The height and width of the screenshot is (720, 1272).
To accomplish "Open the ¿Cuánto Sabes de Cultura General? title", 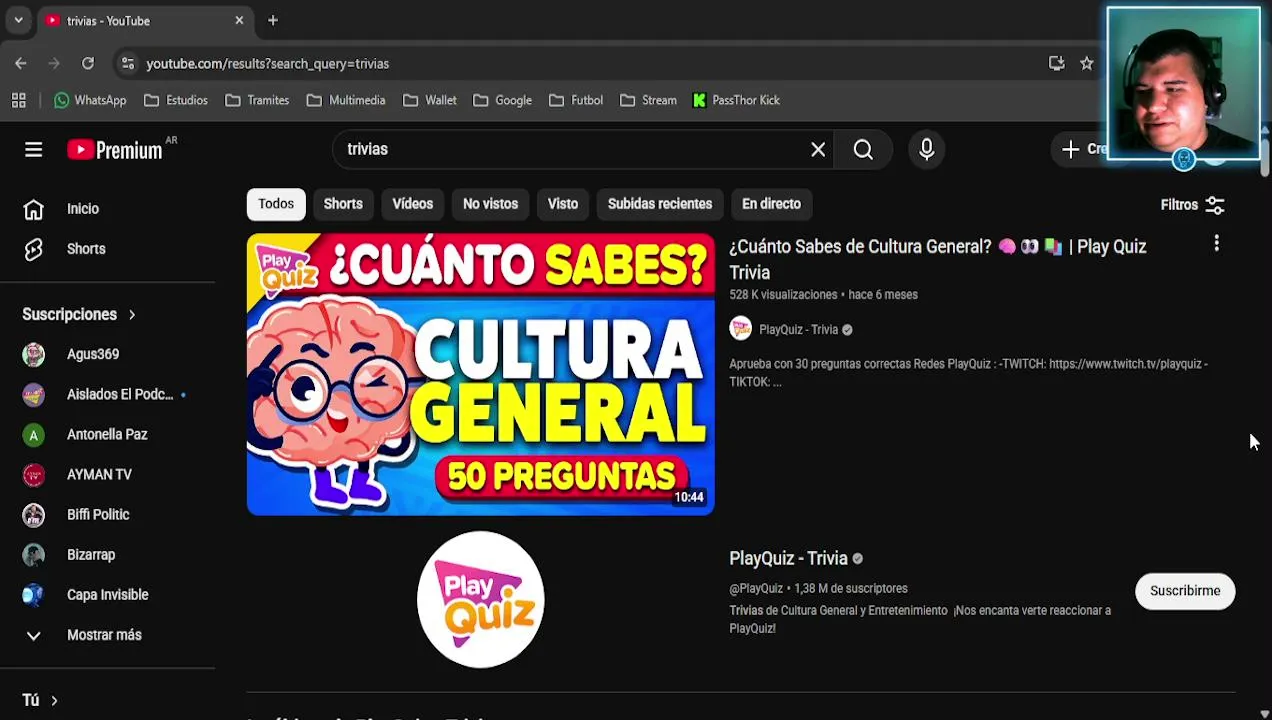I will 937,259.
